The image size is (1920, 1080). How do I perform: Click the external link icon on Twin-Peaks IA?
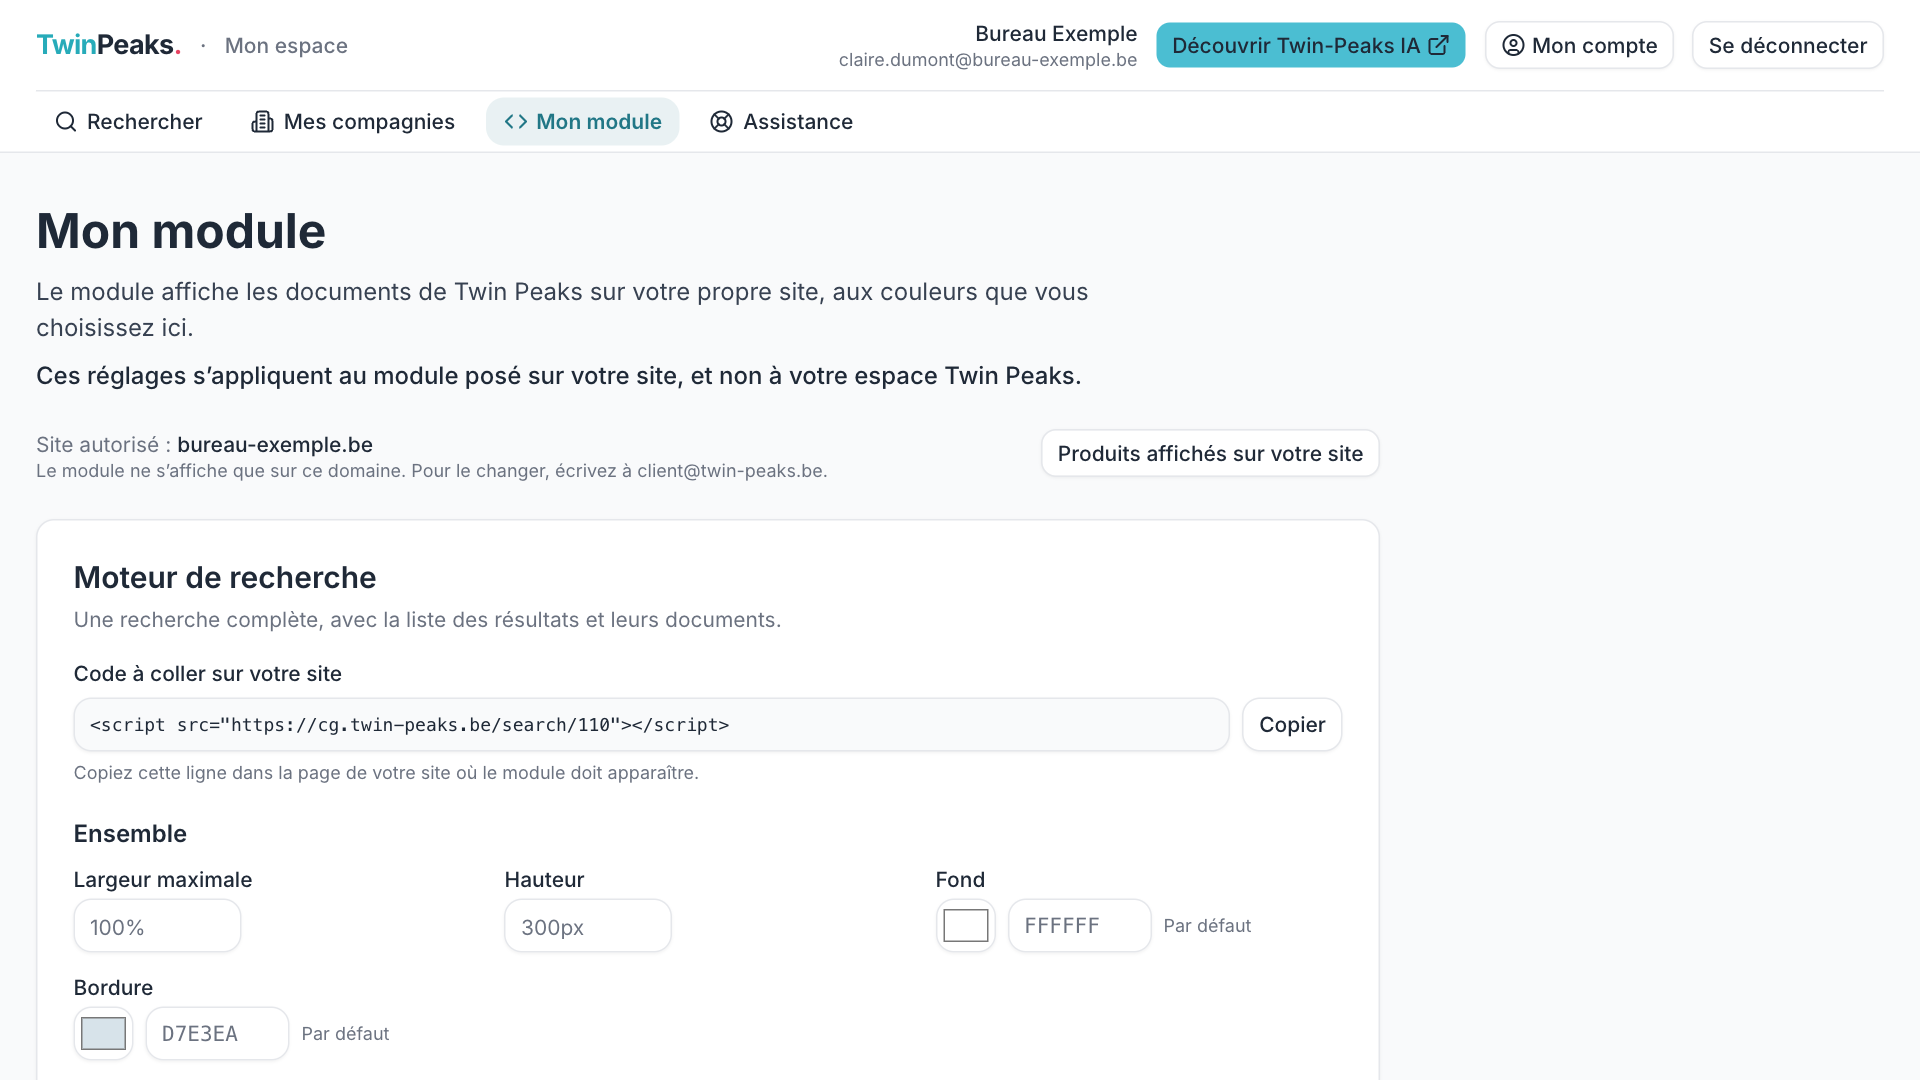click(1438, 45)
